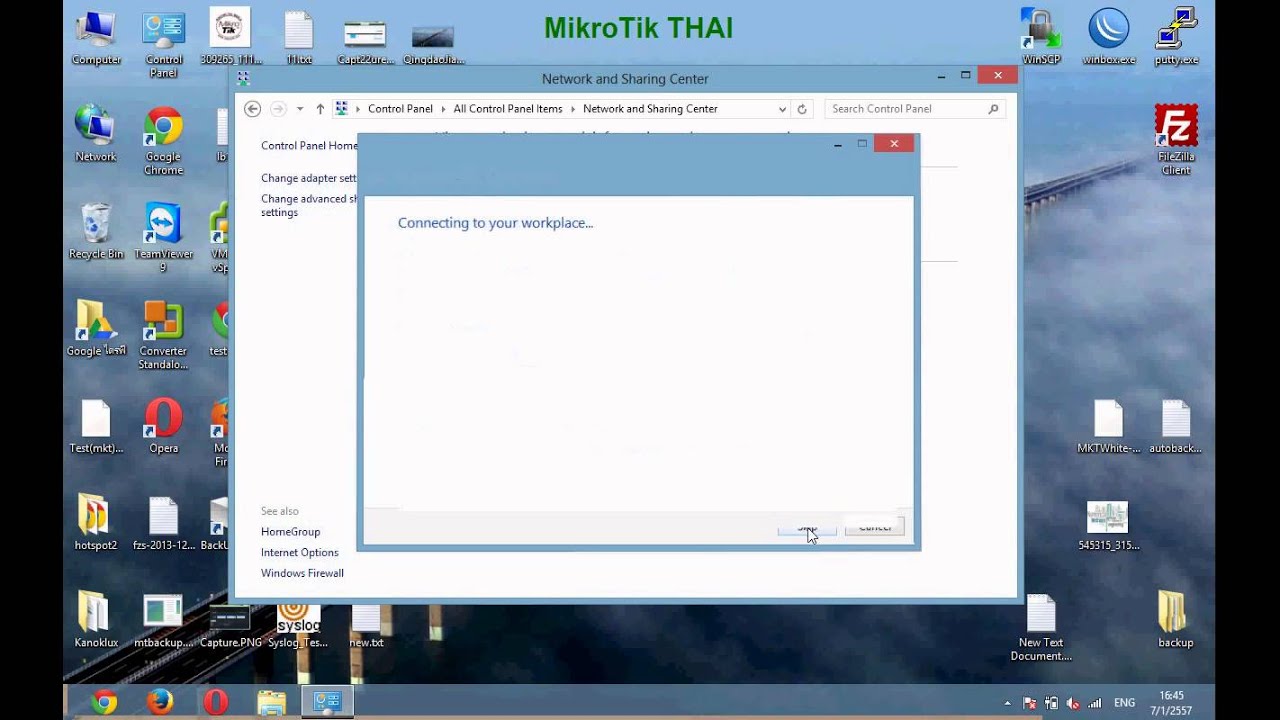
Task: Click Chrome icon in the taskbar
Action: (104, 702)
